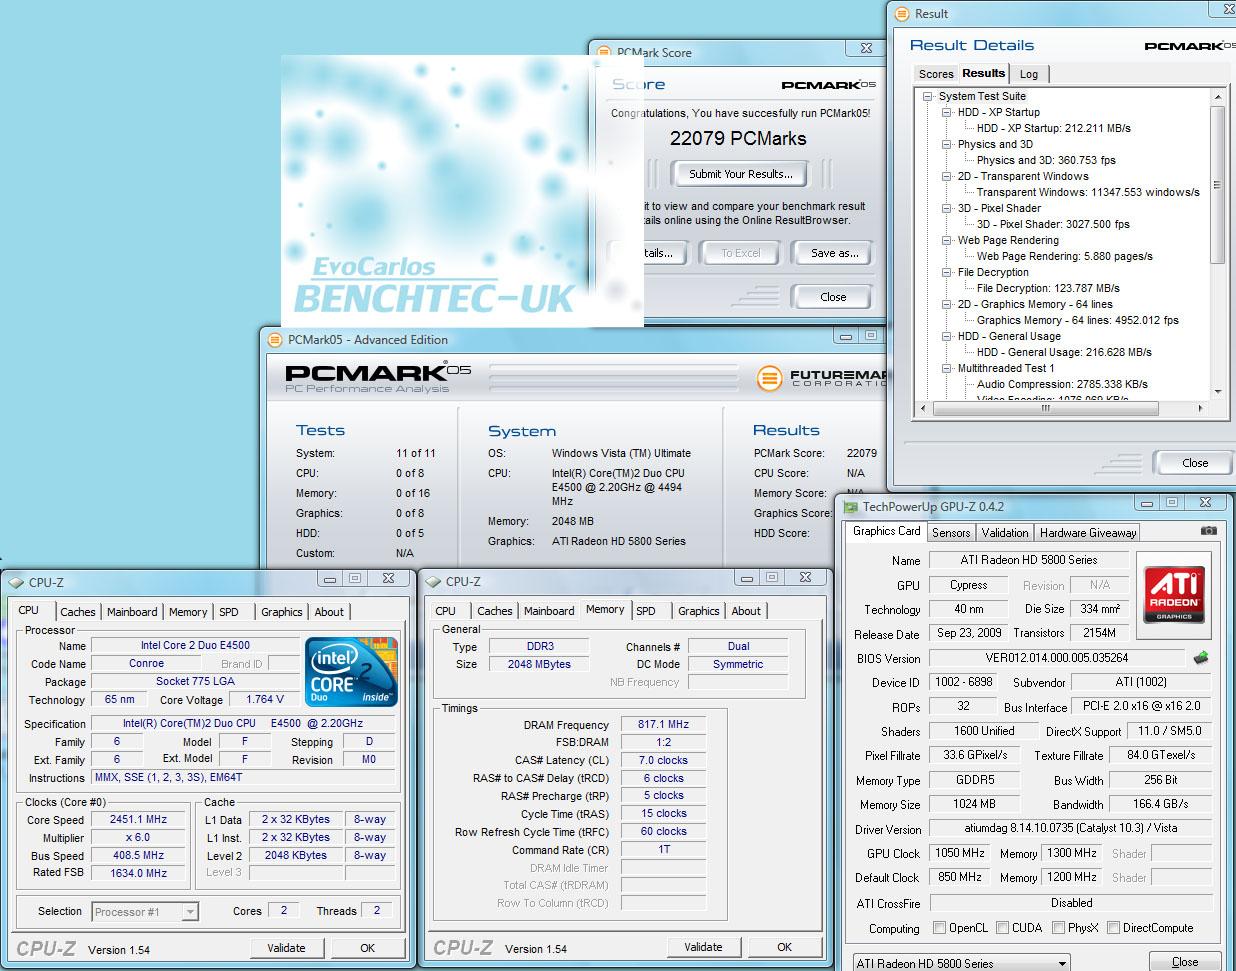The width and height of the screenshot is (1236, 971).
Task: Open About tab in left CPU-Z window
Action: coord(329,612)
